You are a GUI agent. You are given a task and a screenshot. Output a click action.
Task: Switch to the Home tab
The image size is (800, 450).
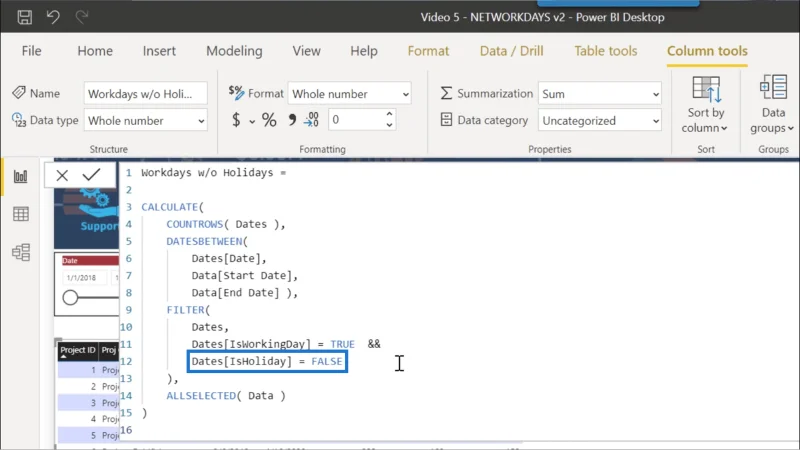tap(95, 51)
